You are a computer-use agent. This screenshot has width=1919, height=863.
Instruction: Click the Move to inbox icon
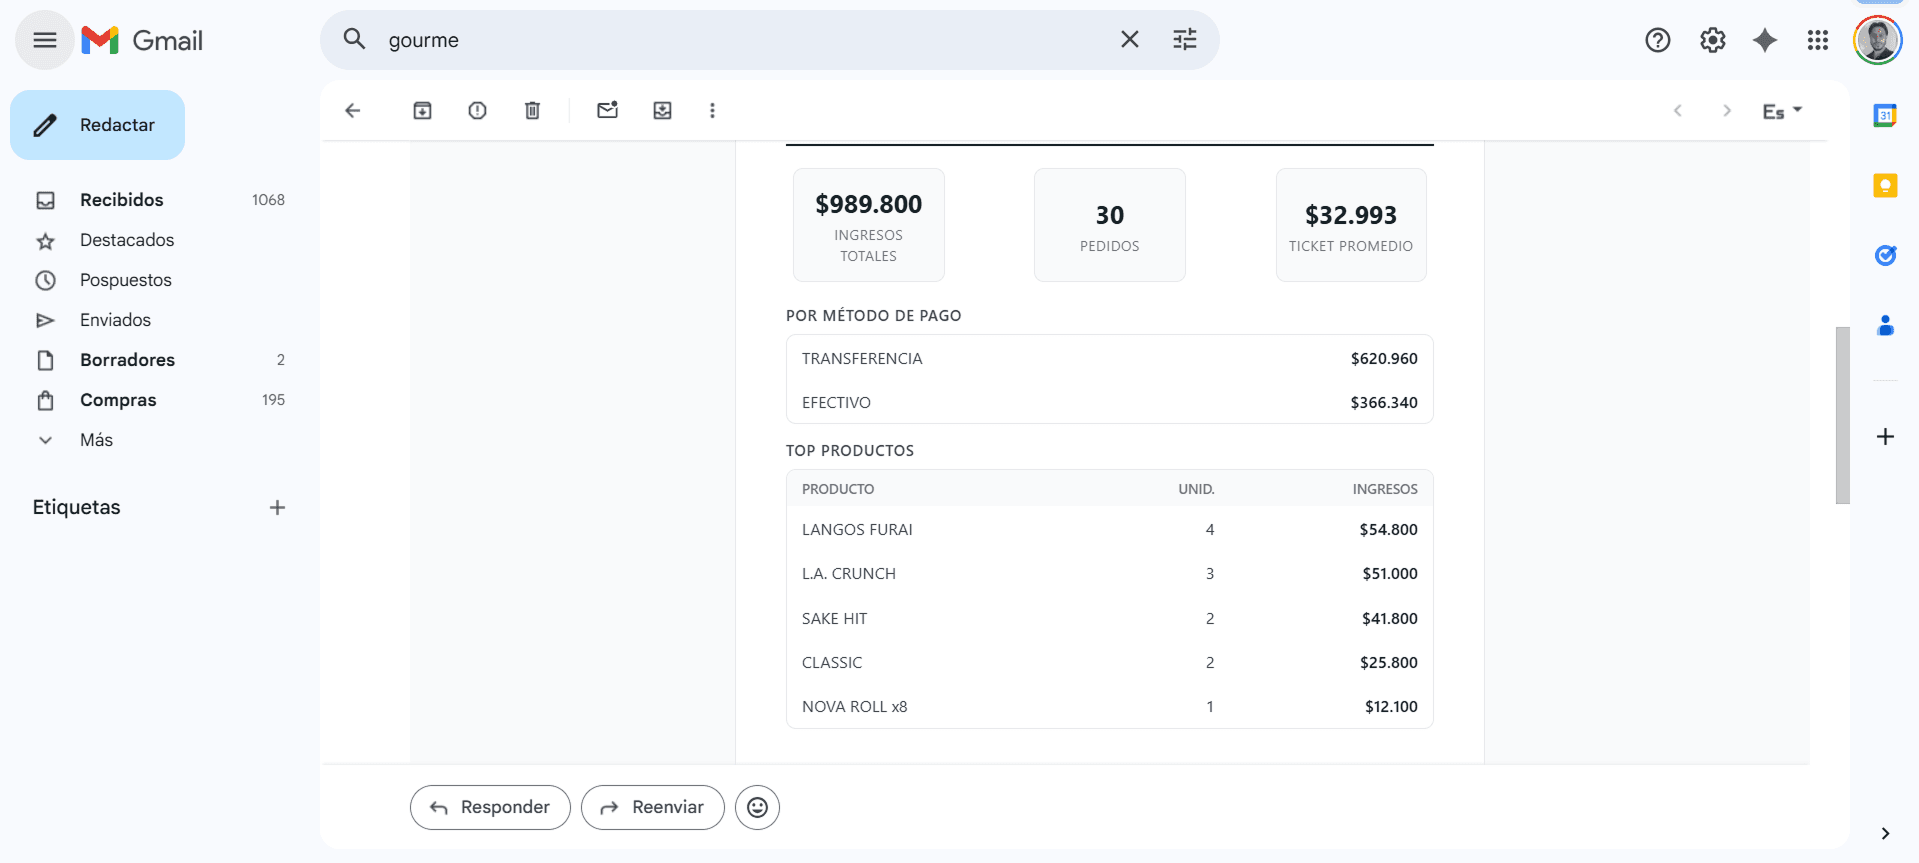[x=662, y=111]
